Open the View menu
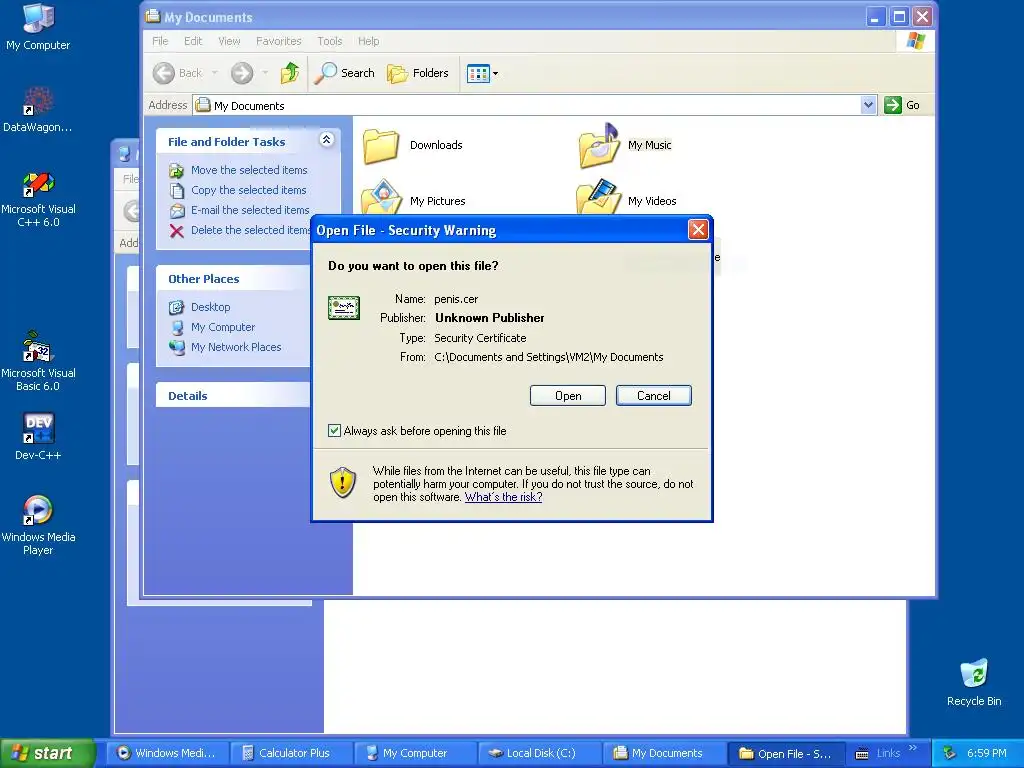The image size is (1024, 768). tap(229, 41)
